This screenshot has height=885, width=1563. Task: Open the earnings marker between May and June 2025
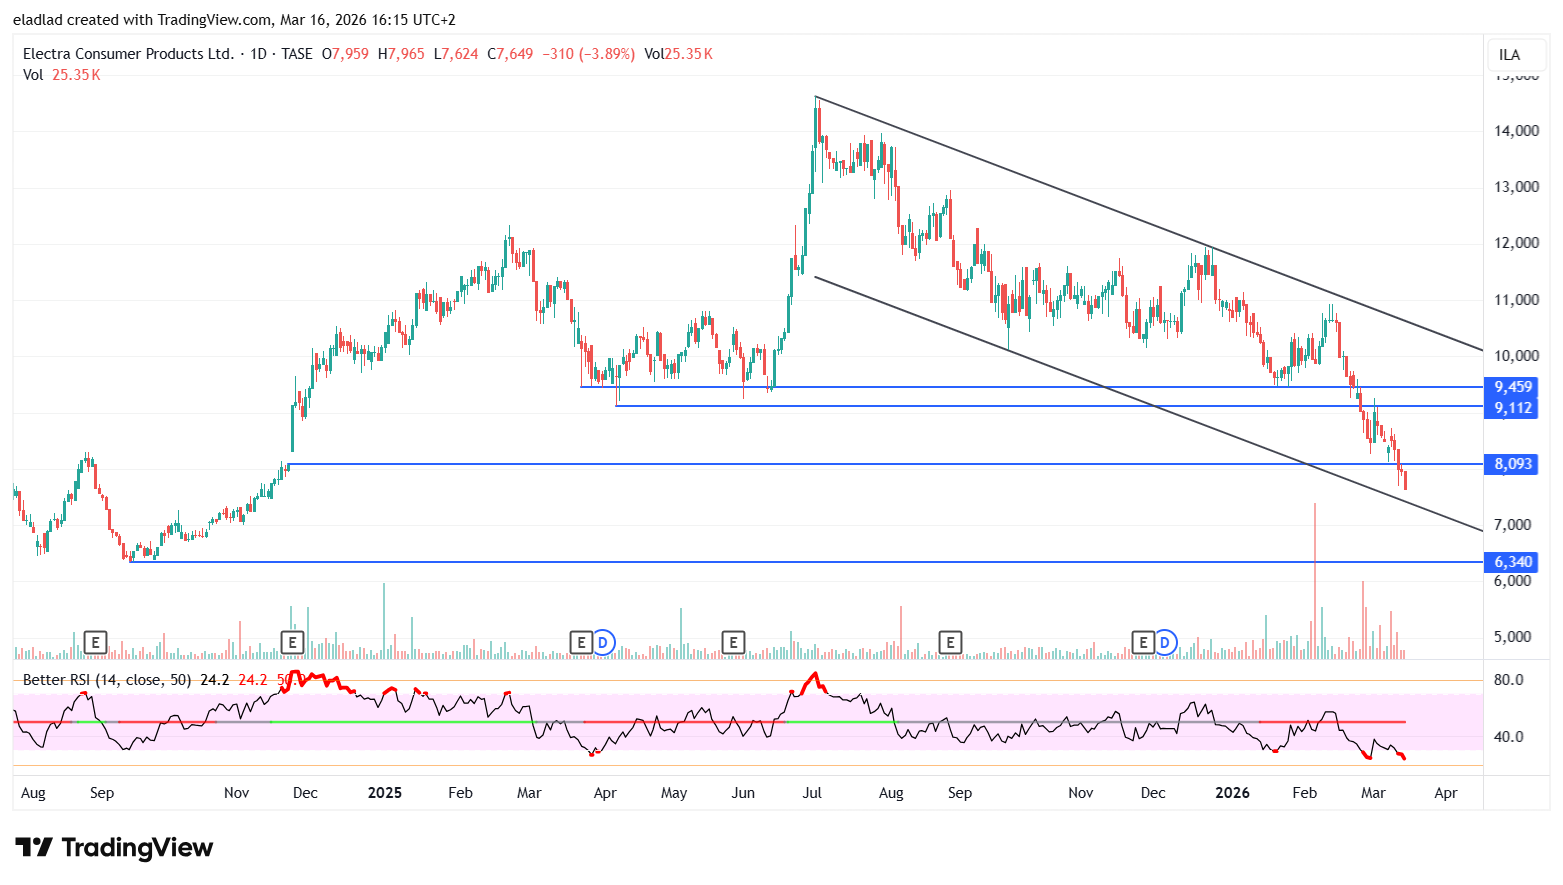coord(733,642)
